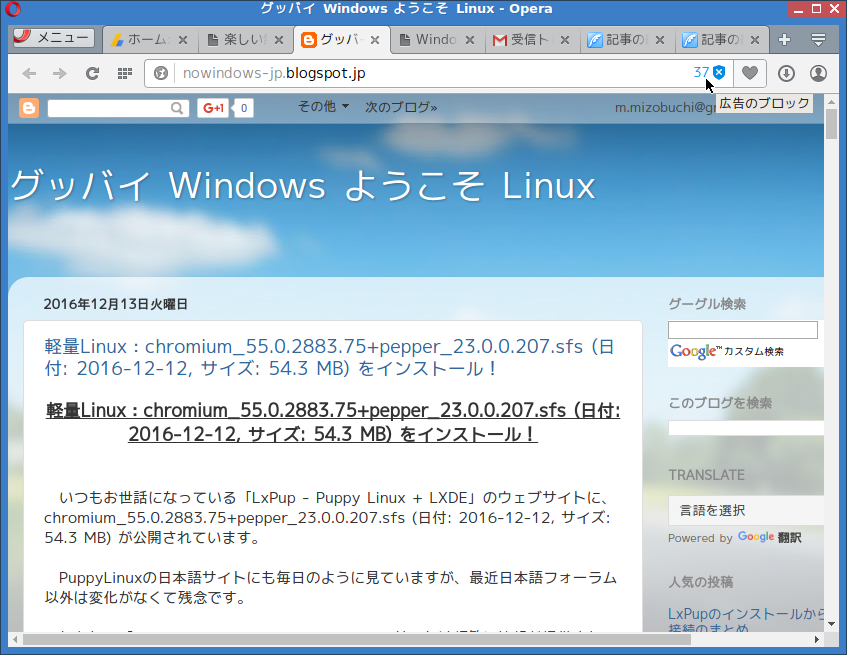Open the underlined bold post heading link

click(x=333, y=422)
